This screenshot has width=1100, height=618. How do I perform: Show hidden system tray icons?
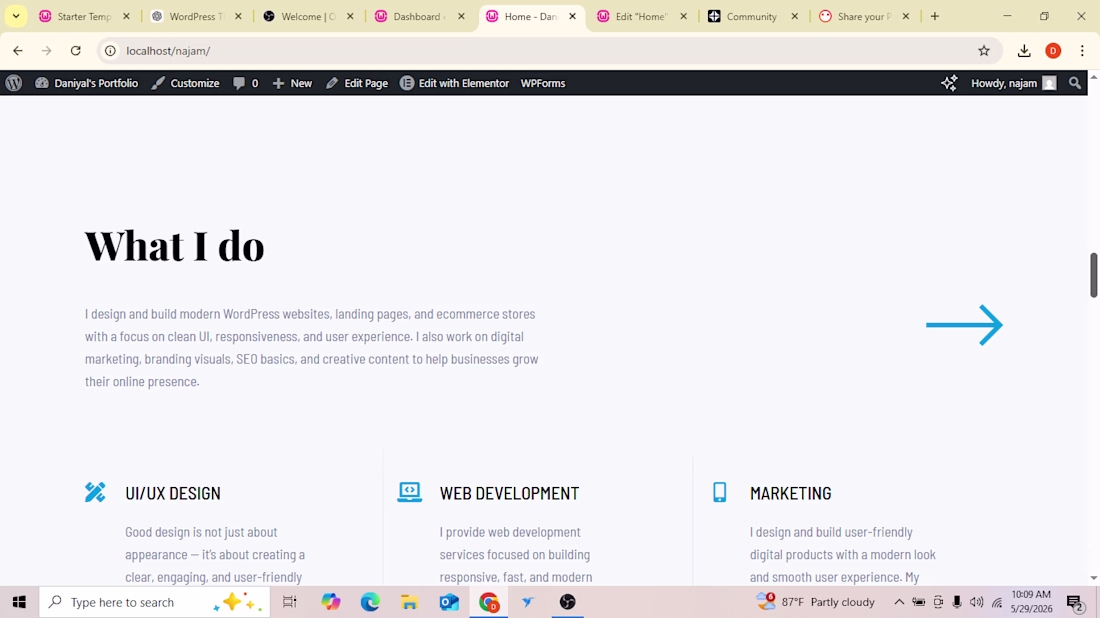point(899,602)
